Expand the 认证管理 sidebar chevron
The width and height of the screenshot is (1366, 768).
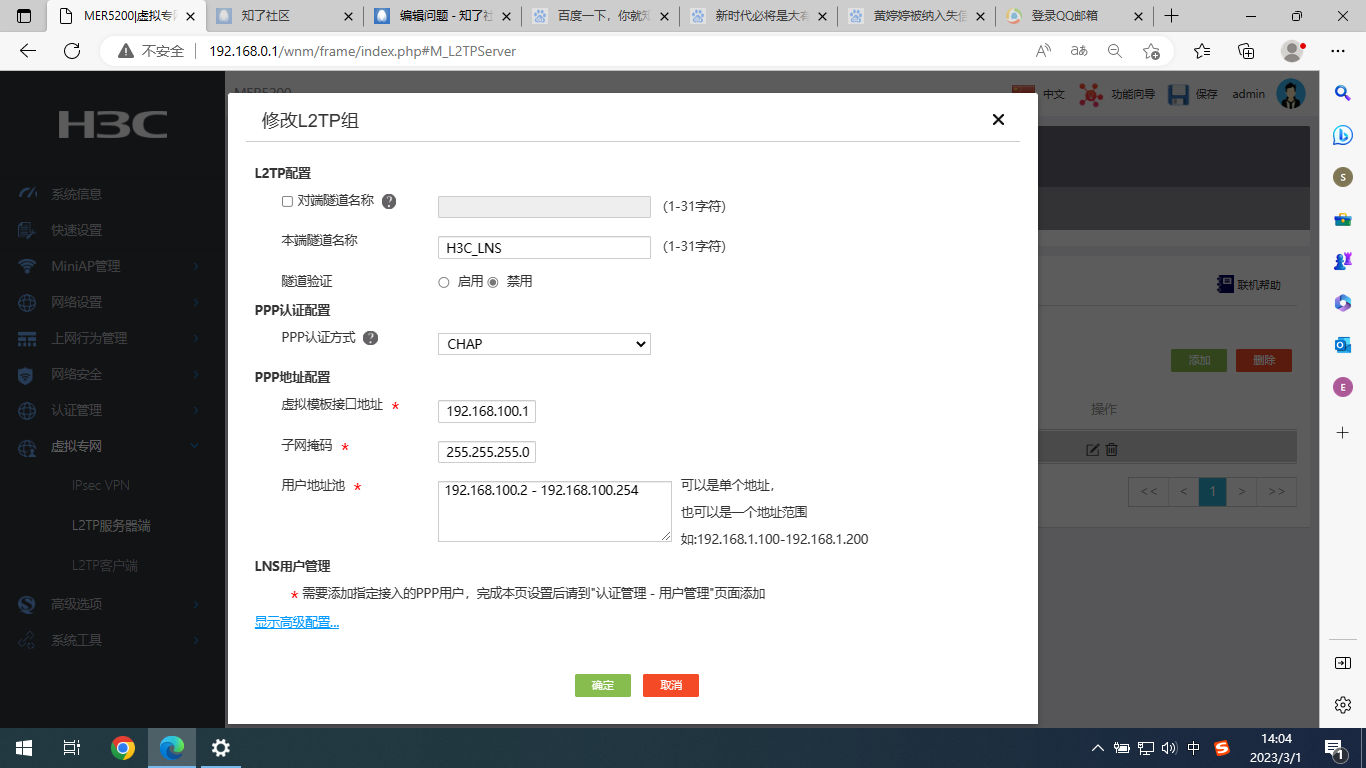[x=196, y=410]
